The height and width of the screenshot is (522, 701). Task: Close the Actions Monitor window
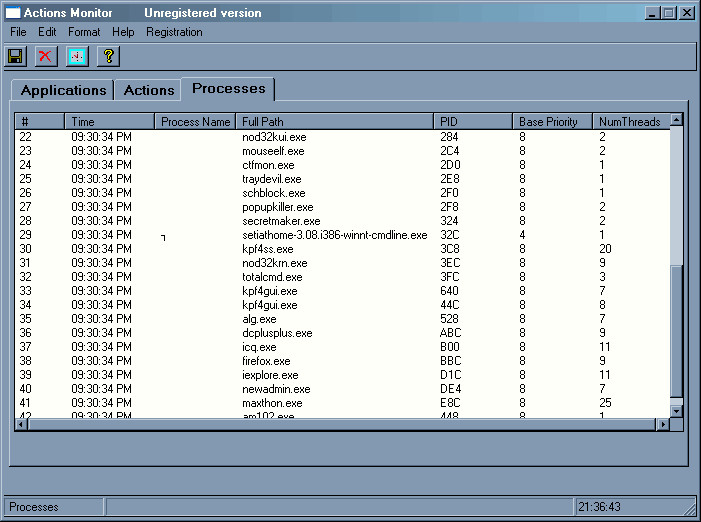(x=687, y=13)
